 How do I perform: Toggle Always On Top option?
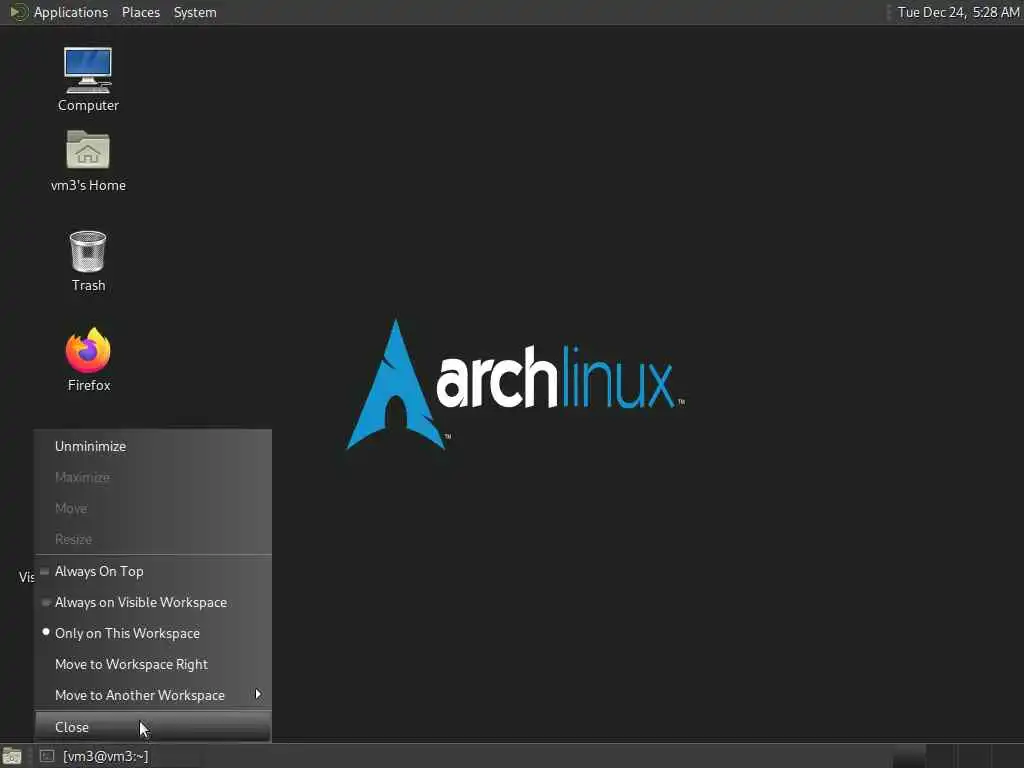[x=153, y=571]
